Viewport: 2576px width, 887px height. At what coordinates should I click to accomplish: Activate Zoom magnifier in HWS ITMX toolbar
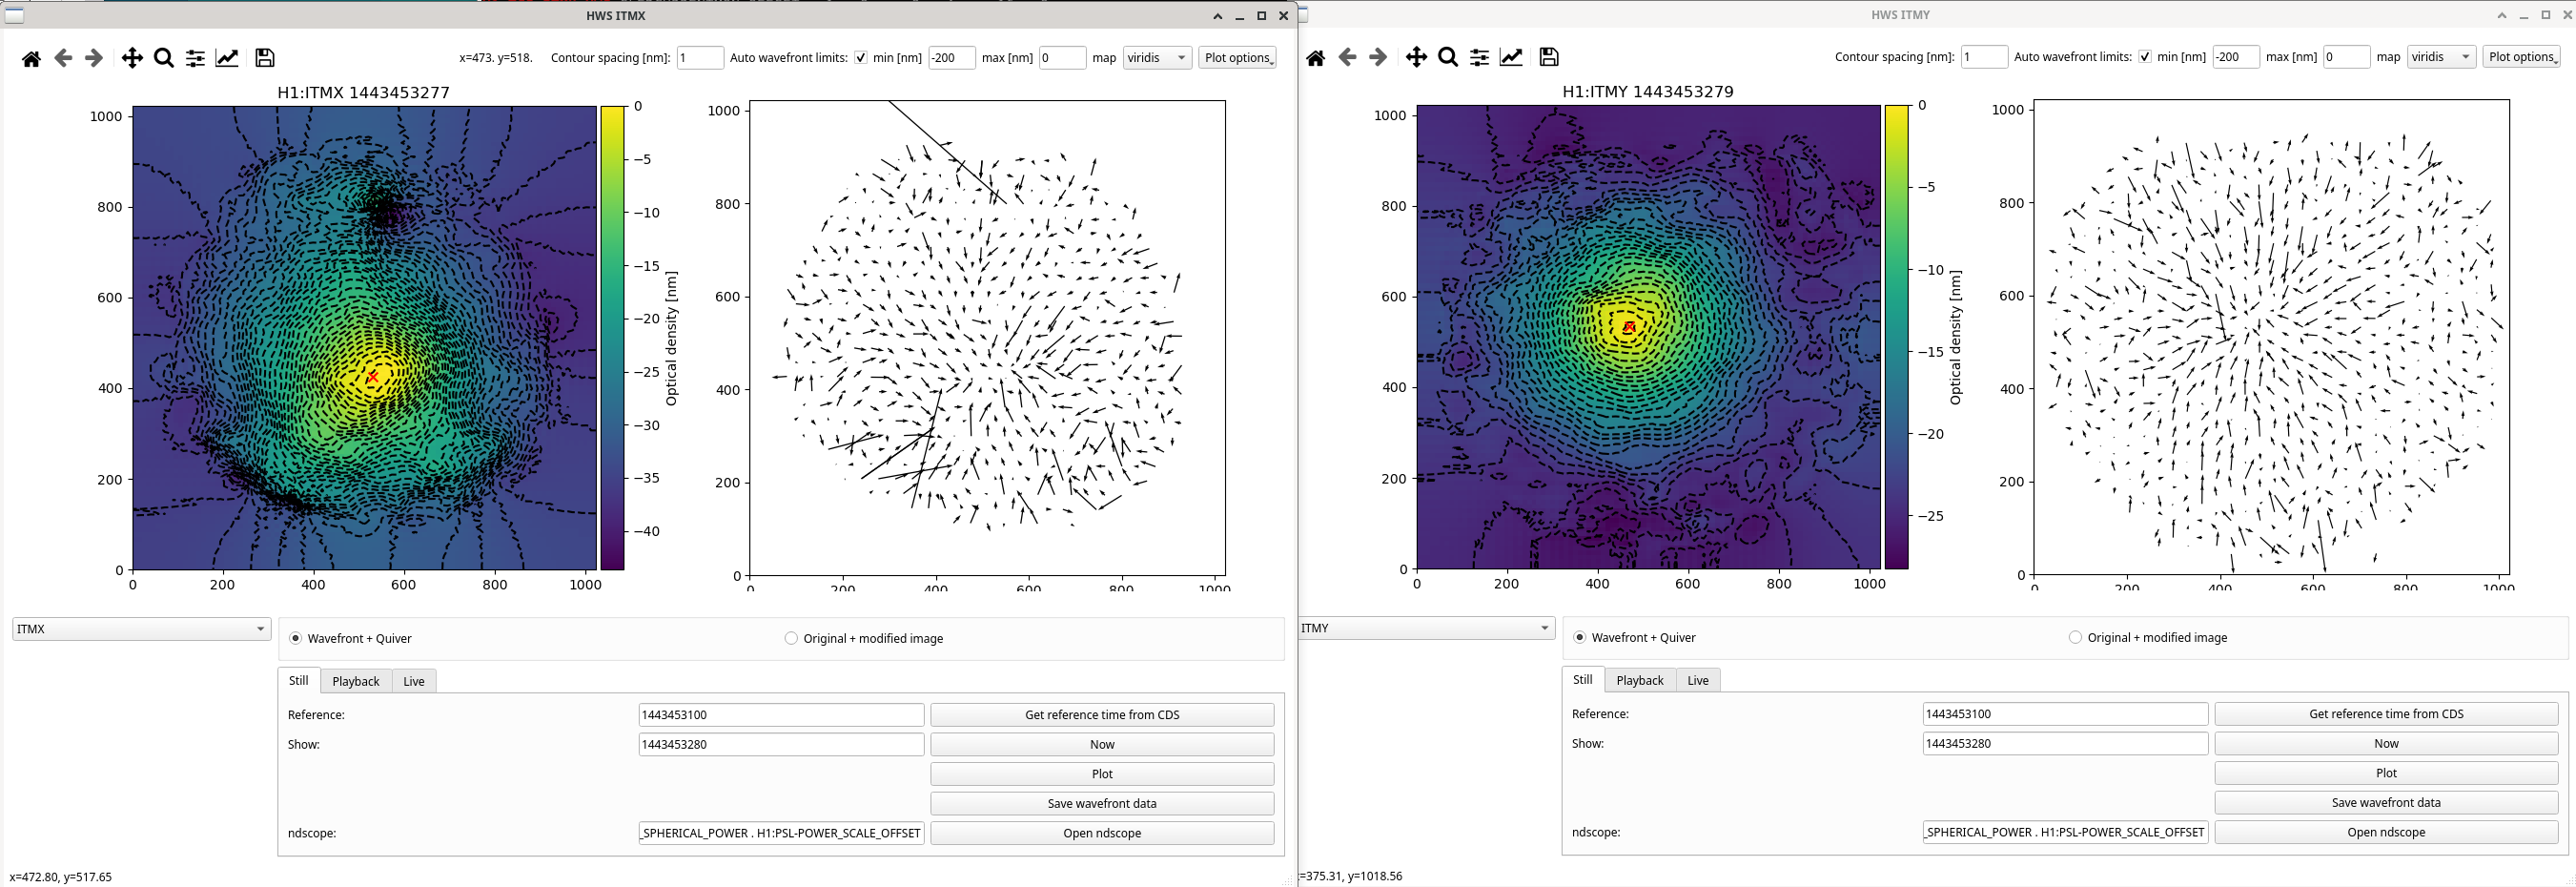[164, 59]
